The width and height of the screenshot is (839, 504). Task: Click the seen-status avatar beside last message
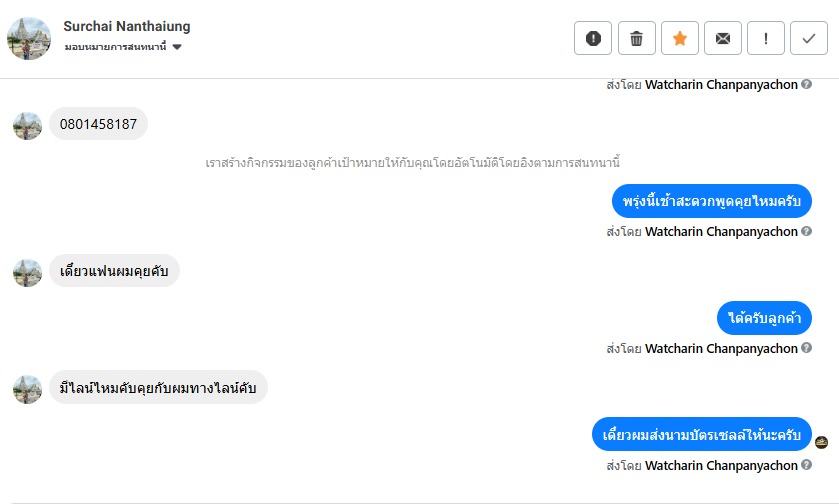pos(821,442)
